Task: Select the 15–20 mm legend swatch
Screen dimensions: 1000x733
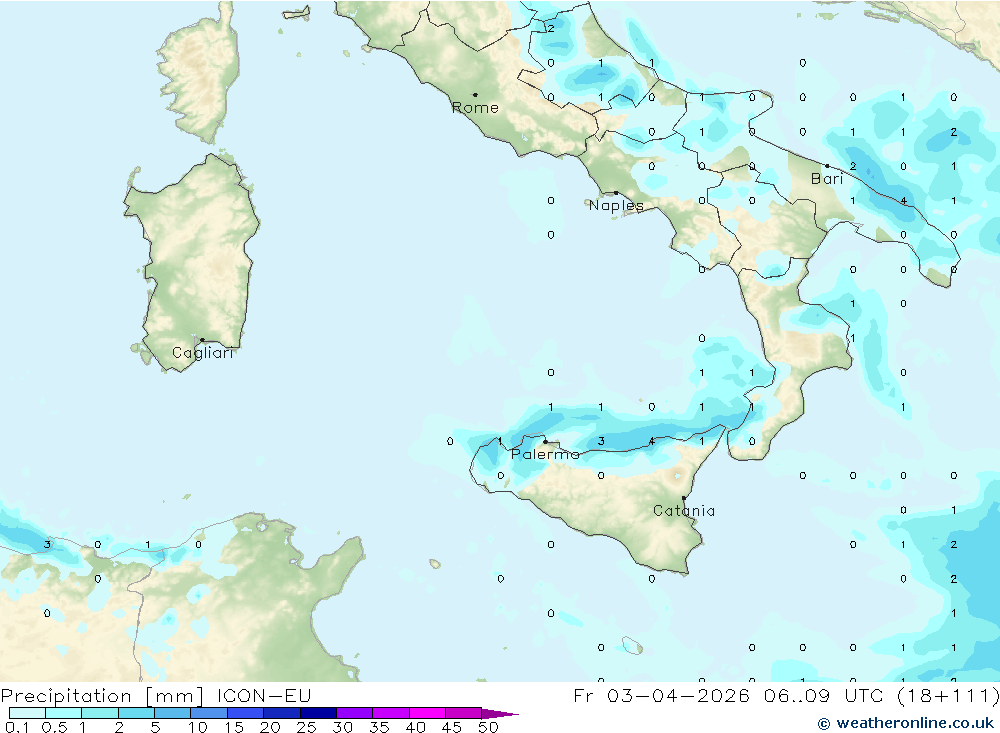Action: pos(246,713)
